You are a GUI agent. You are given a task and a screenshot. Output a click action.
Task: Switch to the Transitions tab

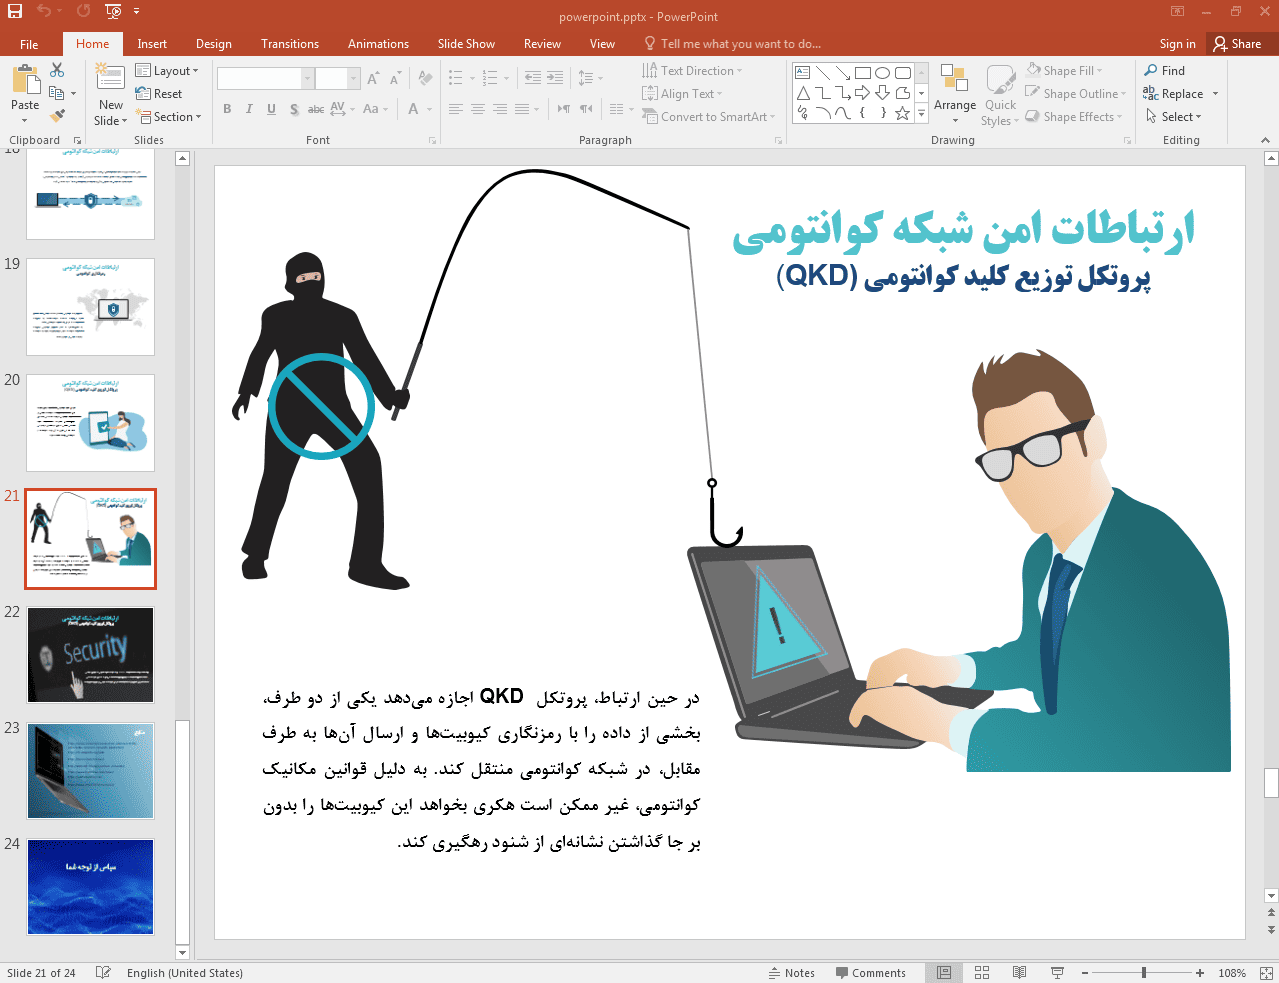click(x=290, y=44)
